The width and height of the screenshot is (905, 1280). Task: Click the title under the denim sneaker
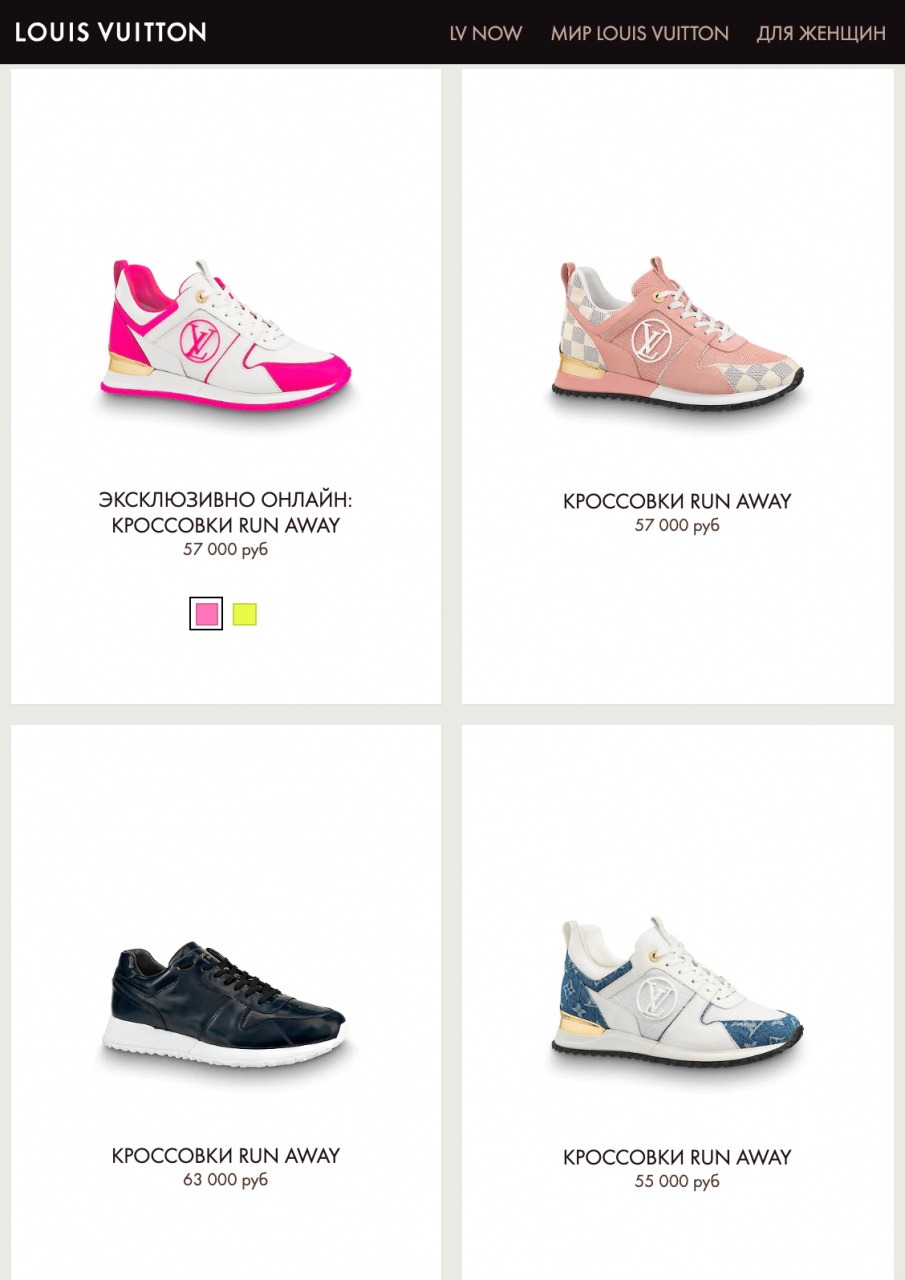[677, 1158]
